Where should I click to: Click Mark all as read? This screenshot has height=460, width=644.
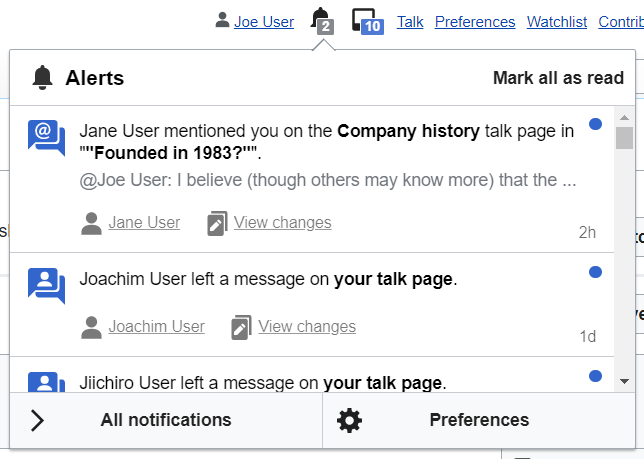(558, 78)
